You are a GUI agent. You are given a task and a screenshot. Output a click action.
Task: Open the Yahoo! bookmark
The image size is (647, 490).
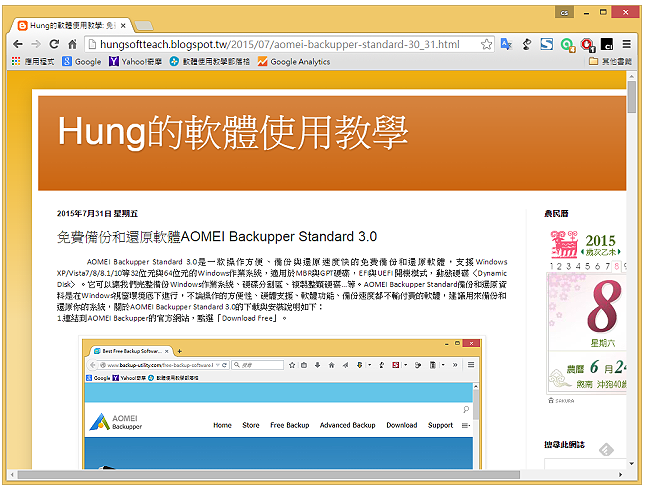pyautogui.click(x=135, y=61)
